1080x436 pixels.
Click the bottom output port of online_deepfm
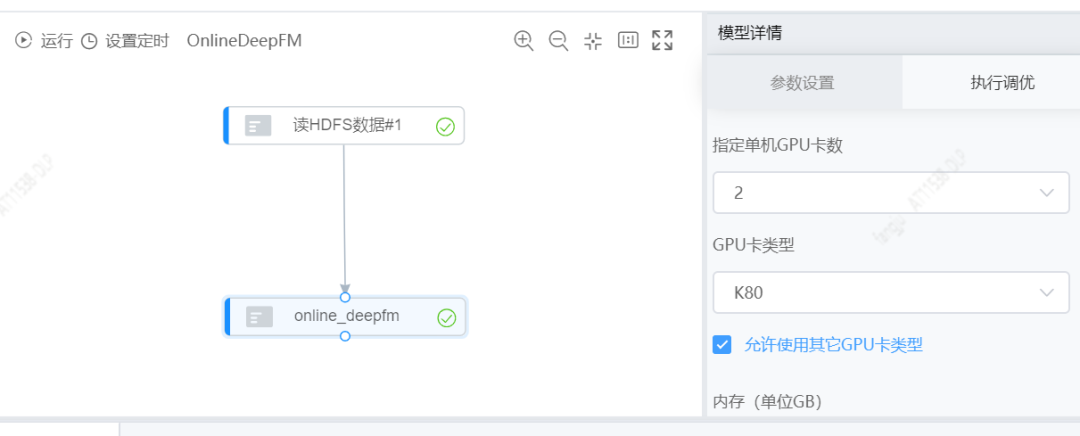(x=345, y=336)
